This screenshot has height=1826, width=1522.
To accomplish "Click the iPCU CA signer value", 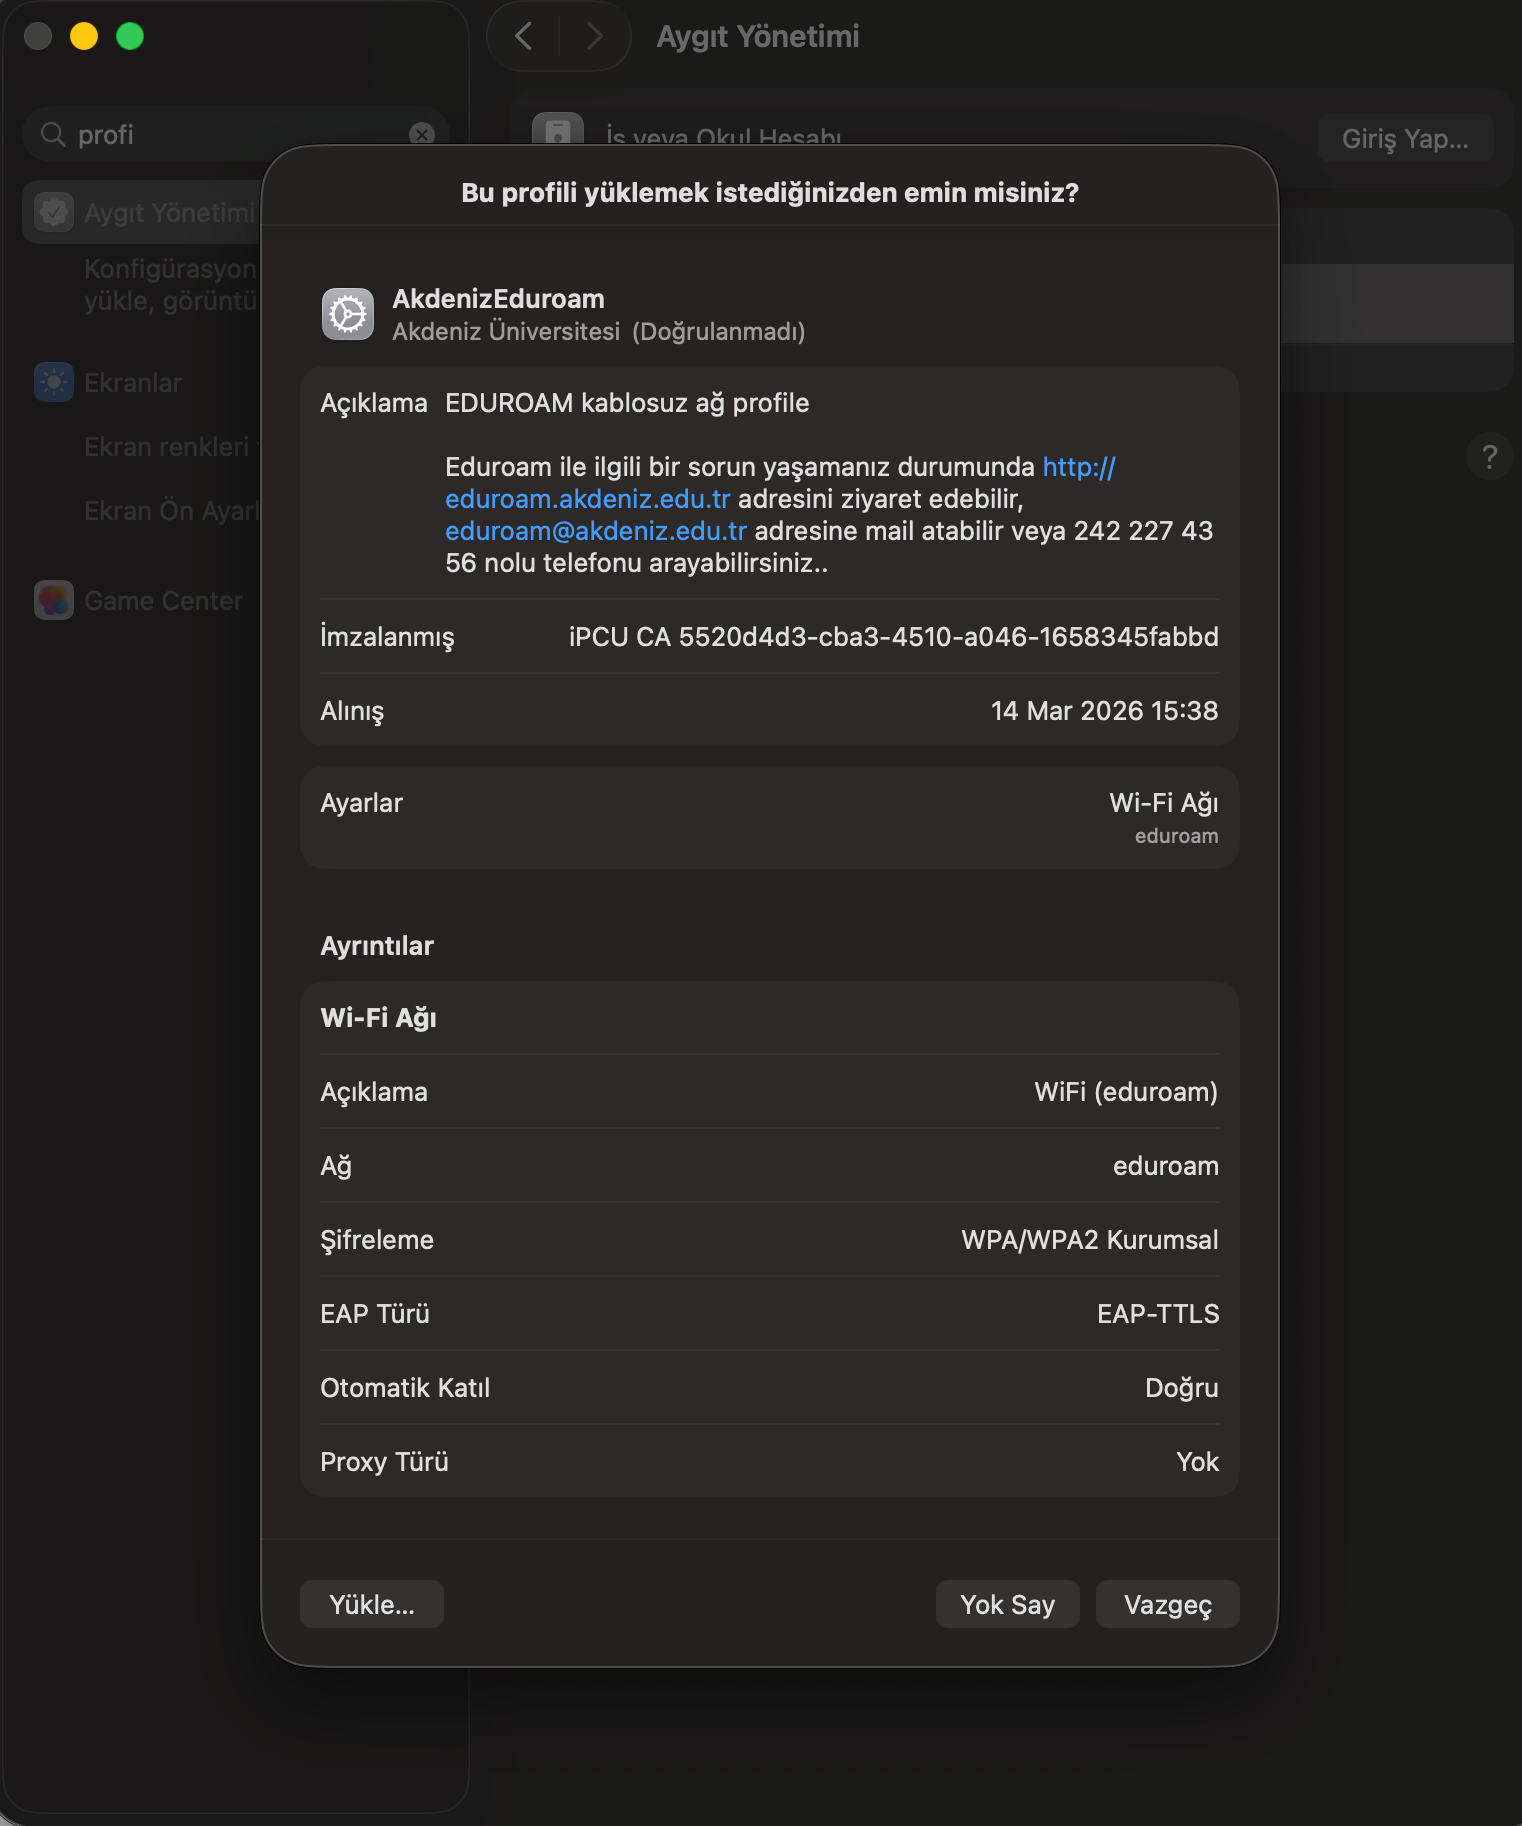I will tap(893, 637).
